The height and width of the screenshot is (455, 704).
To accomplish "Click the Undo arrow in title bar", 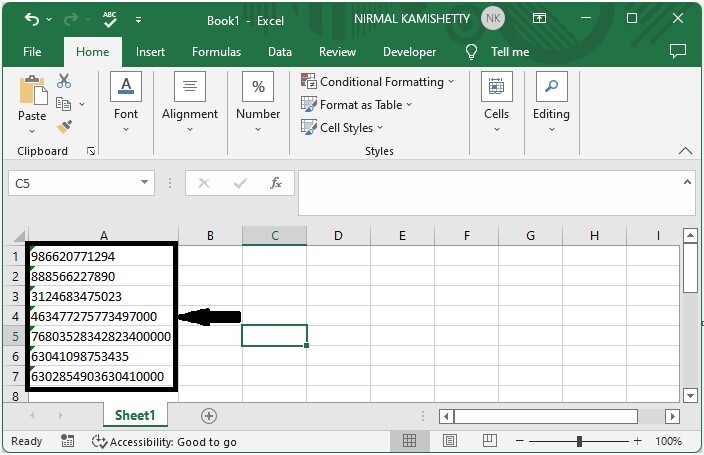I will (x=32, y=19).
